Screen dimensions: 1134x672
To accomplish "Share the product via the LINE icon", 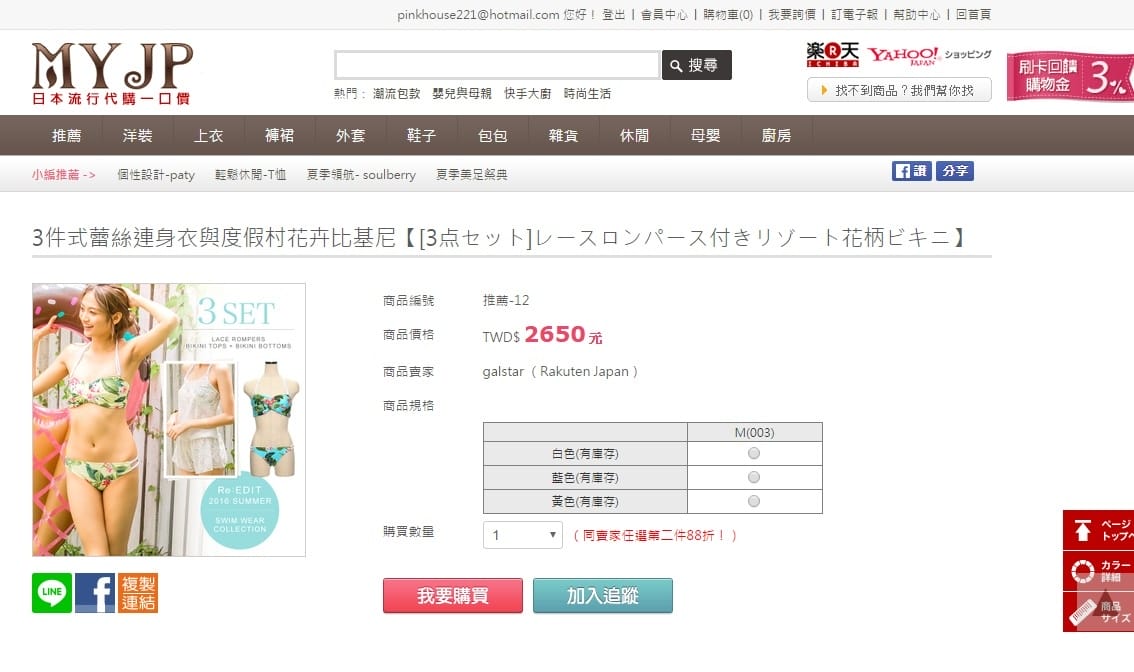I will tap(52, 593).
